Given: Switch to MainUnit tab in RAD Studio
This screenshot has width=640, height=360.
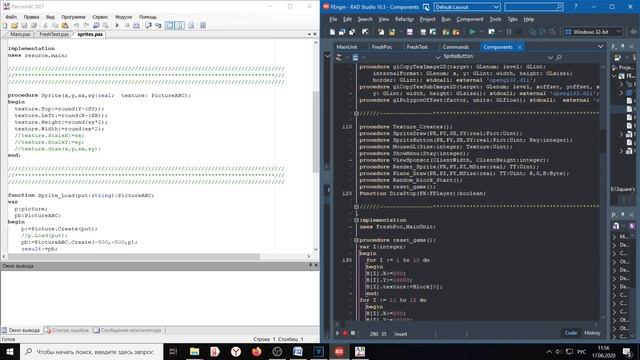Looking at the screenshot, I should 347,47.
